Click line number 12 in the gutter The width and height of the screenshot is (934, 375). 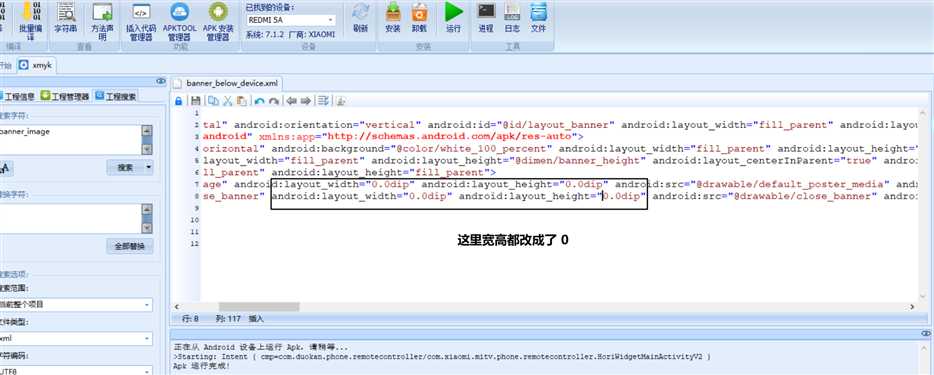[195, 243]
